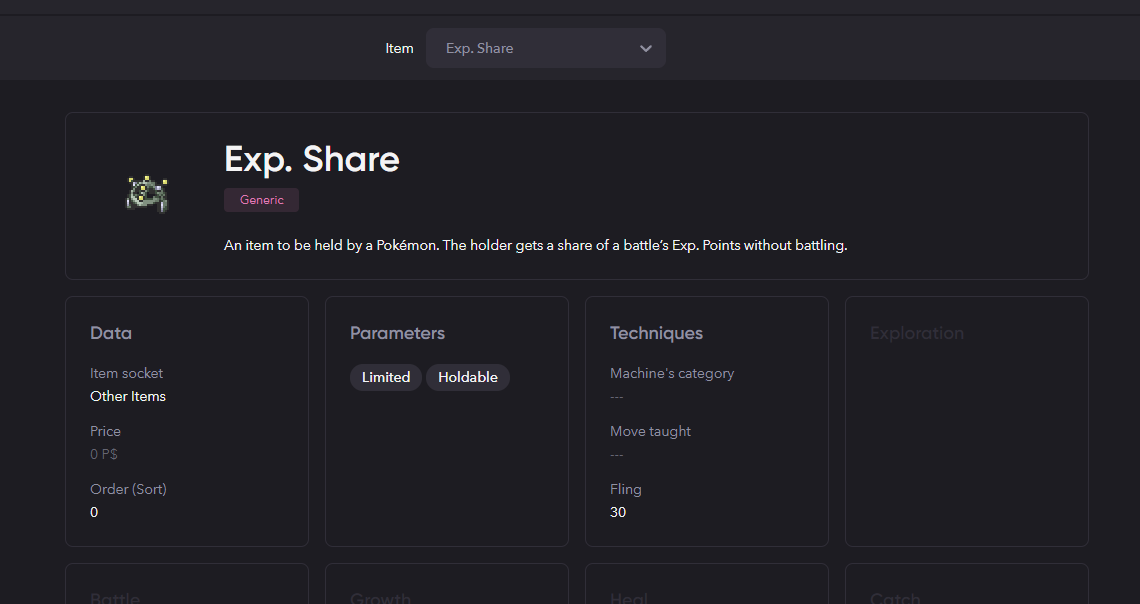Select the "Other Items" socket value

(x=128, y=396)
